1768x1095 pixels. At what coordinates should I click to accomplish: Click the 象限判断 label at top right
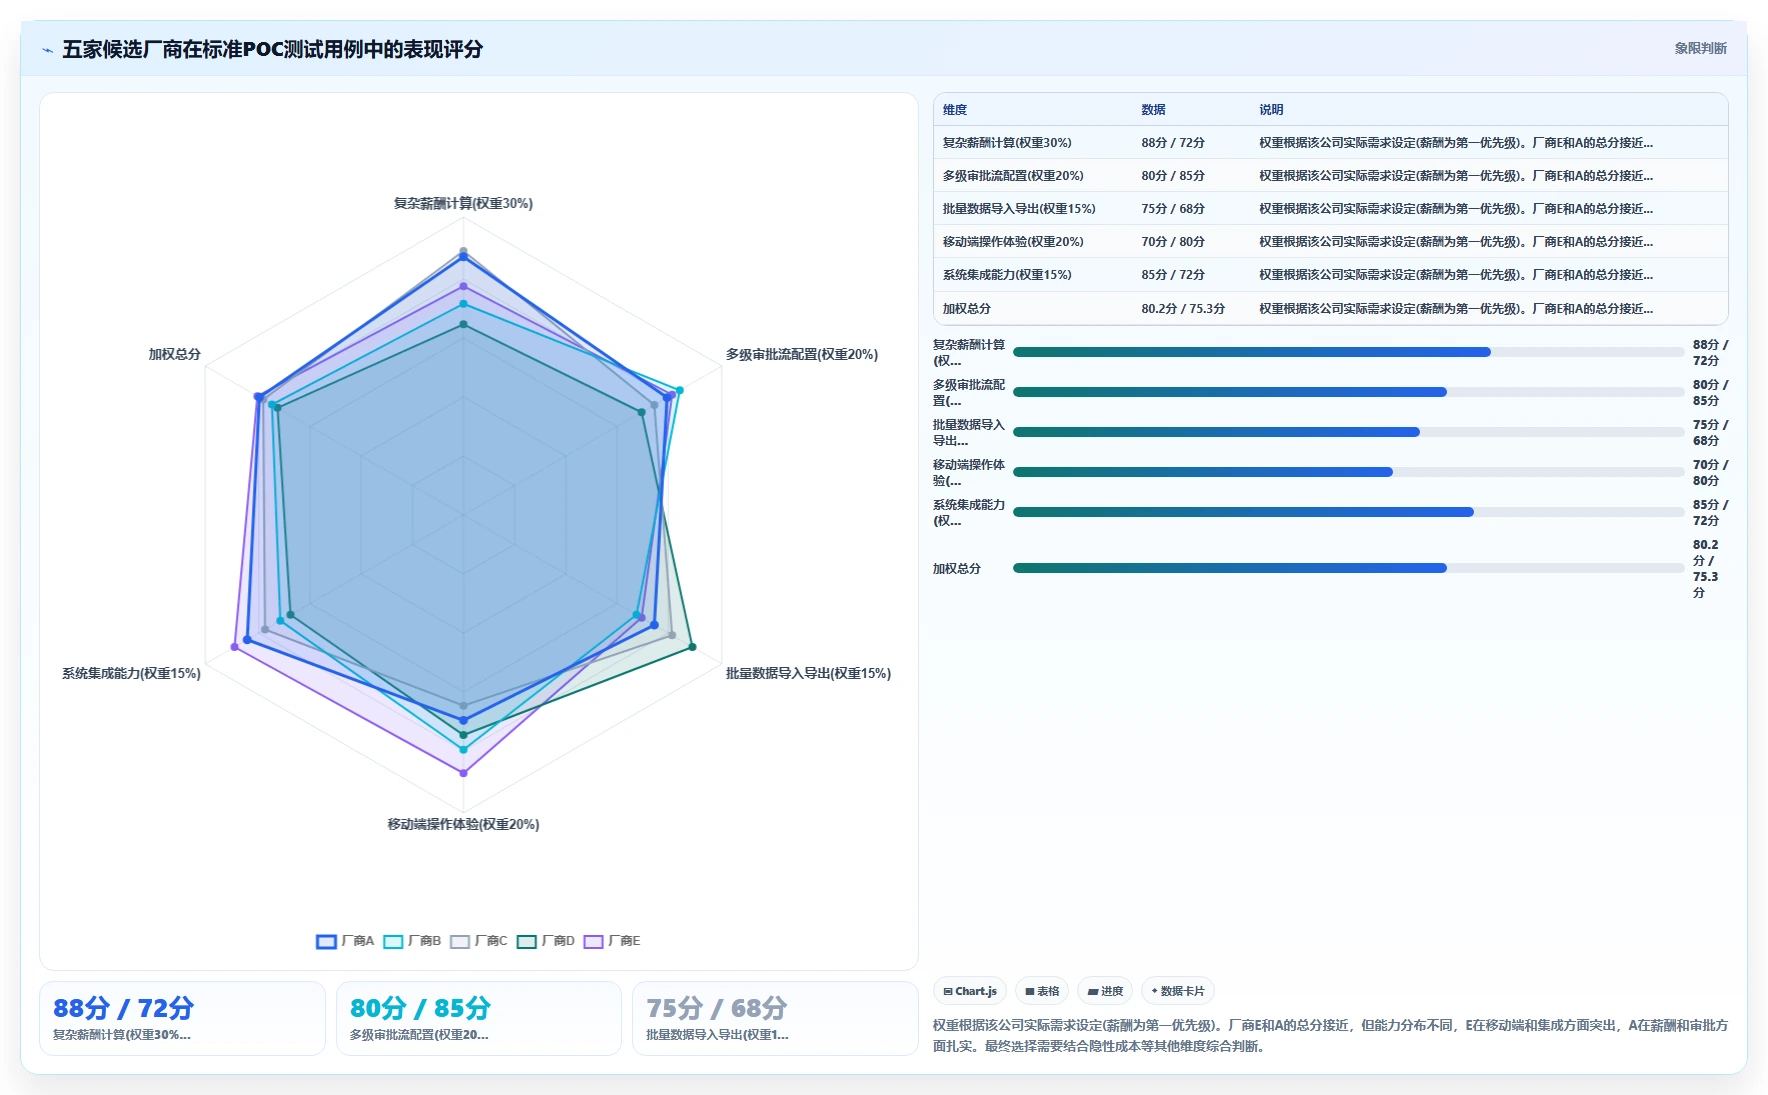coord(1700,48)
